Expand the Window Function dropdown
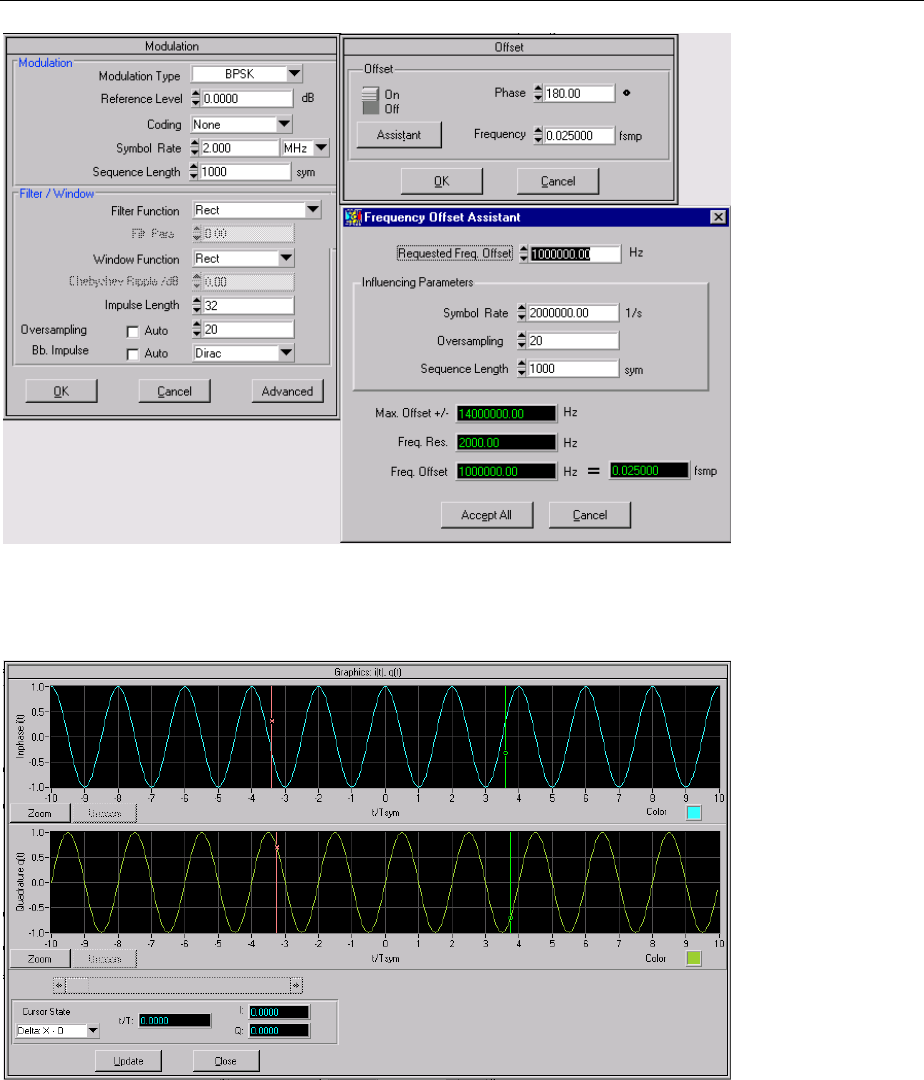This screenshot has height=1080, width=924. point(286,258)
